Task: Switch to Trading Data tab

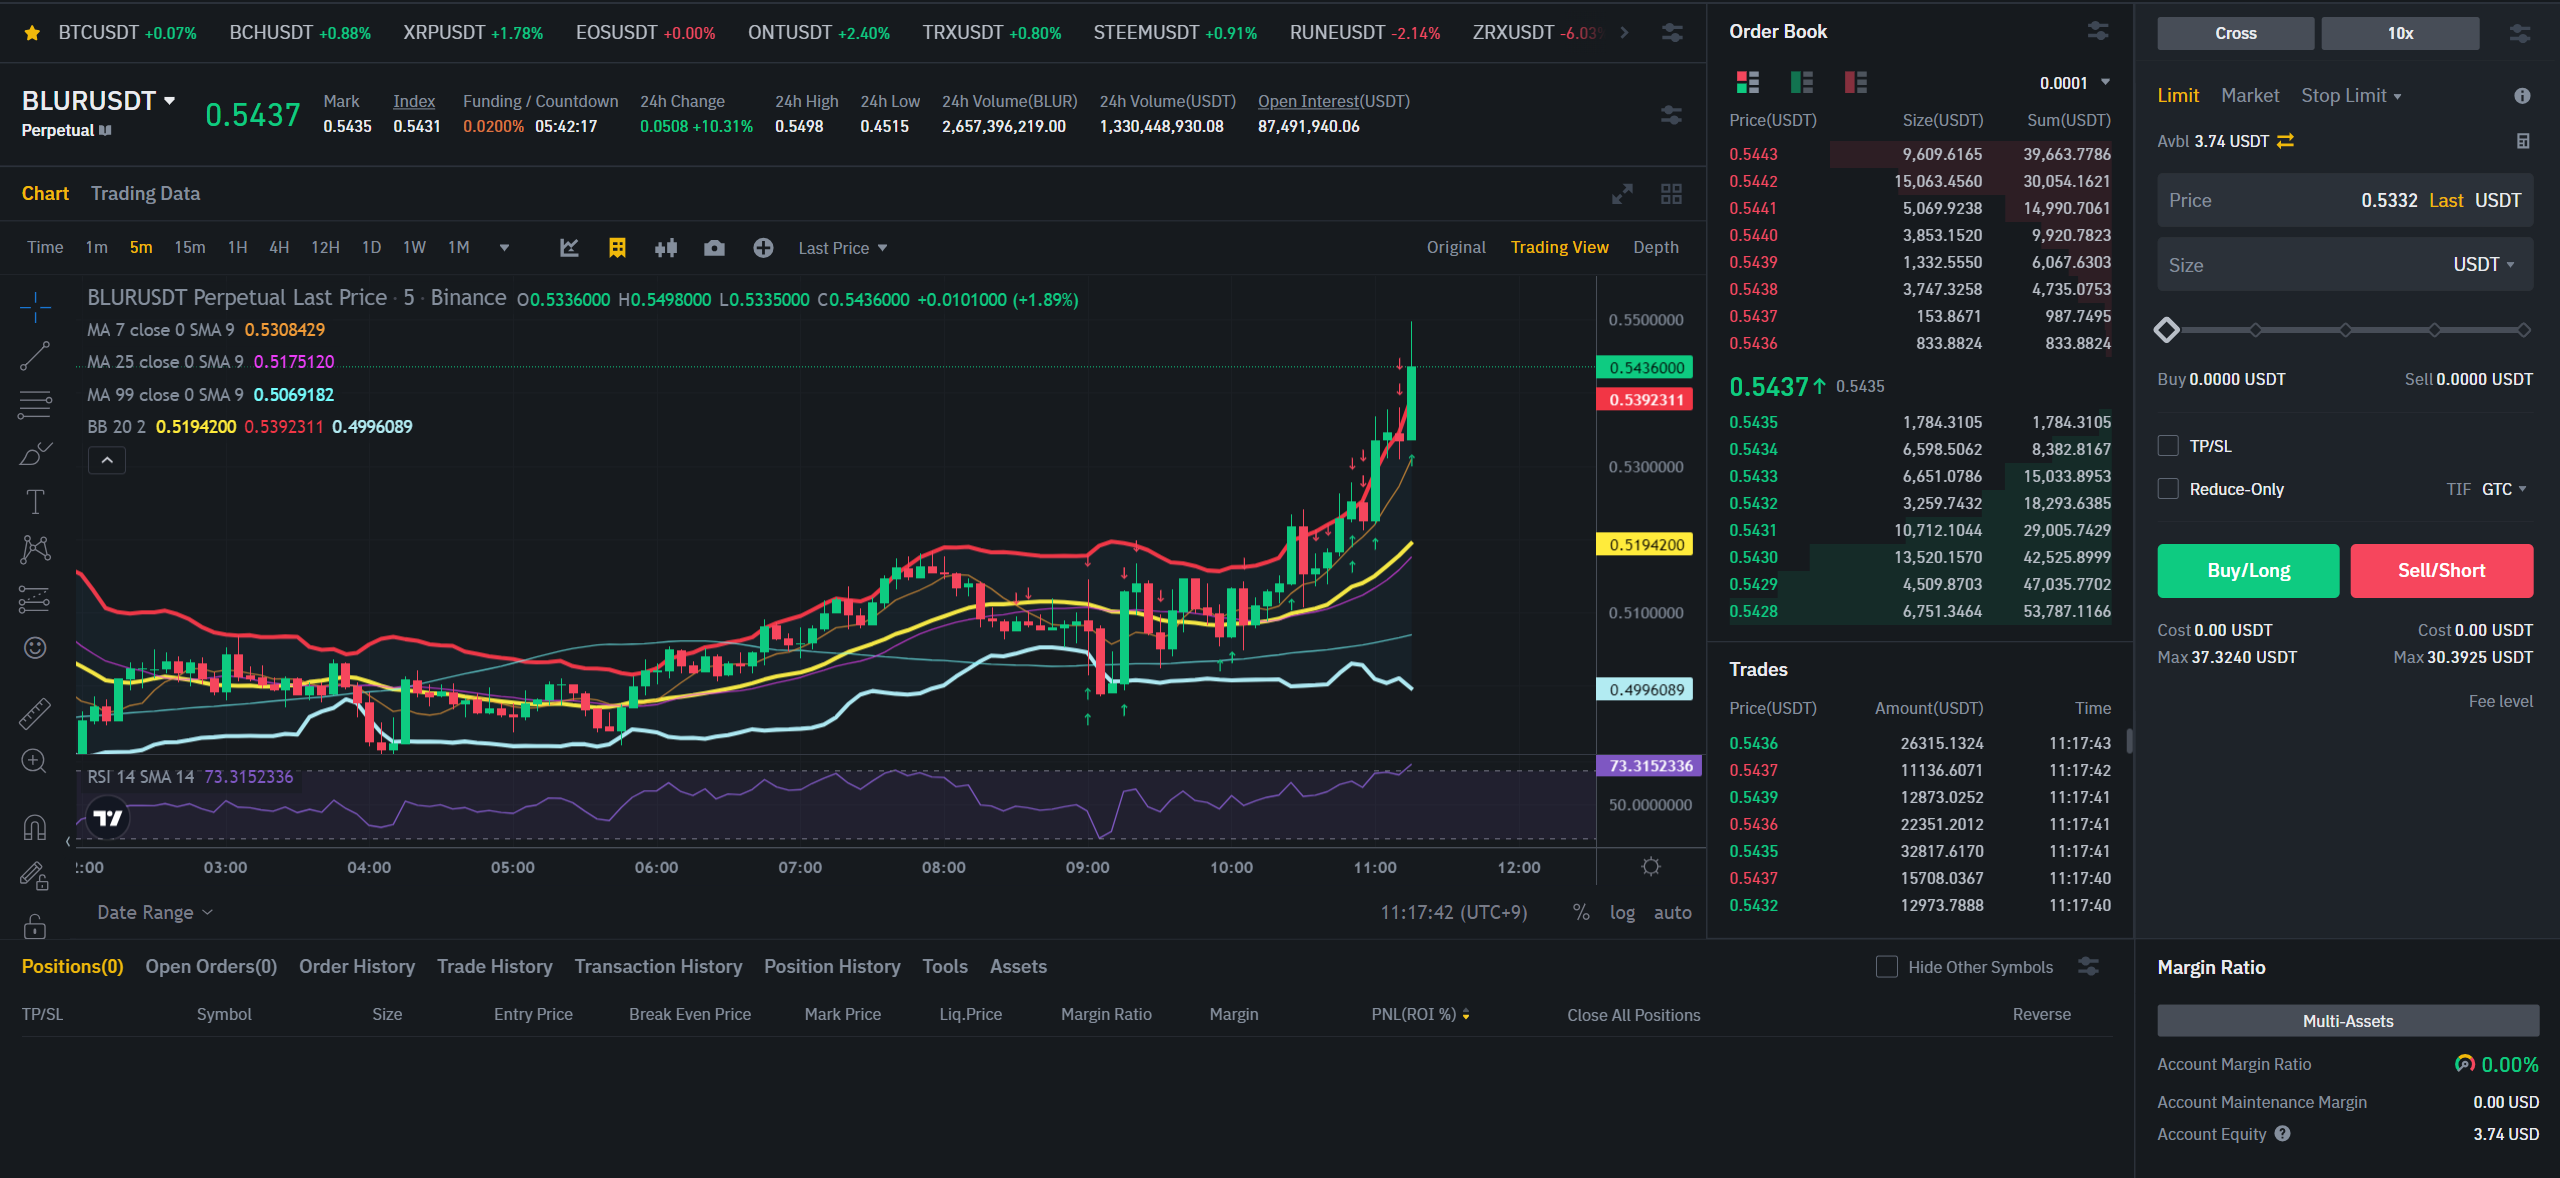Action: tap(145, 193)
